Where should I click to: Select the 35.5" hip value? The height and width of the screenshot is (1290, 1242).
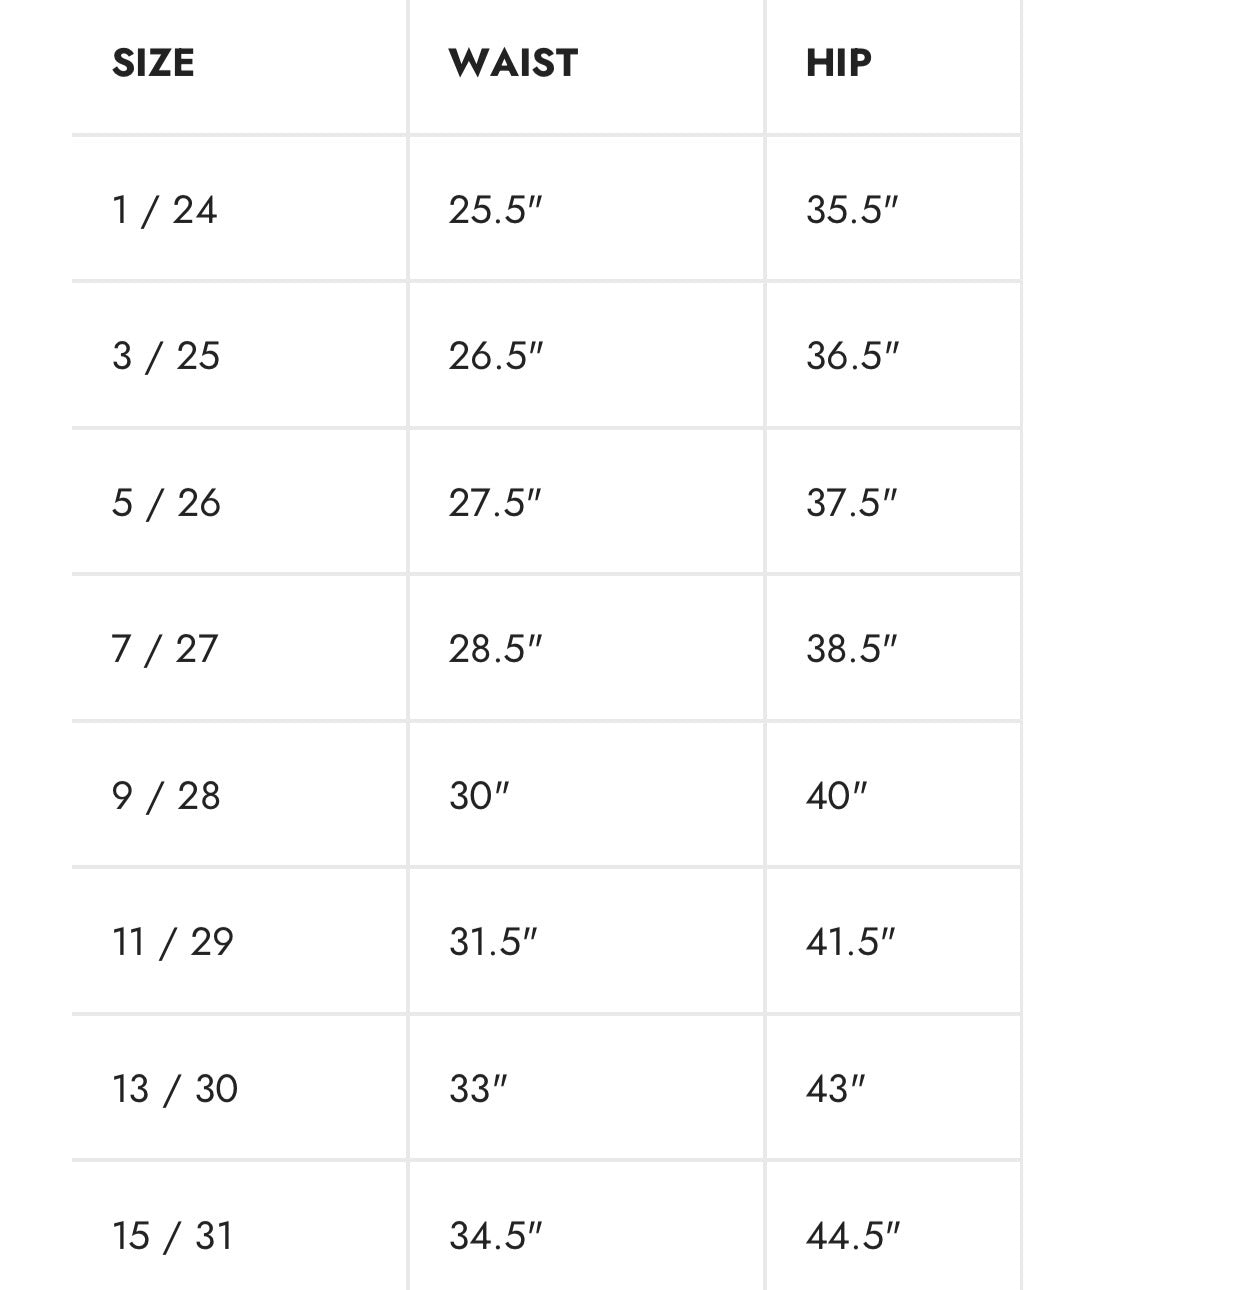[x=852, y=210]
